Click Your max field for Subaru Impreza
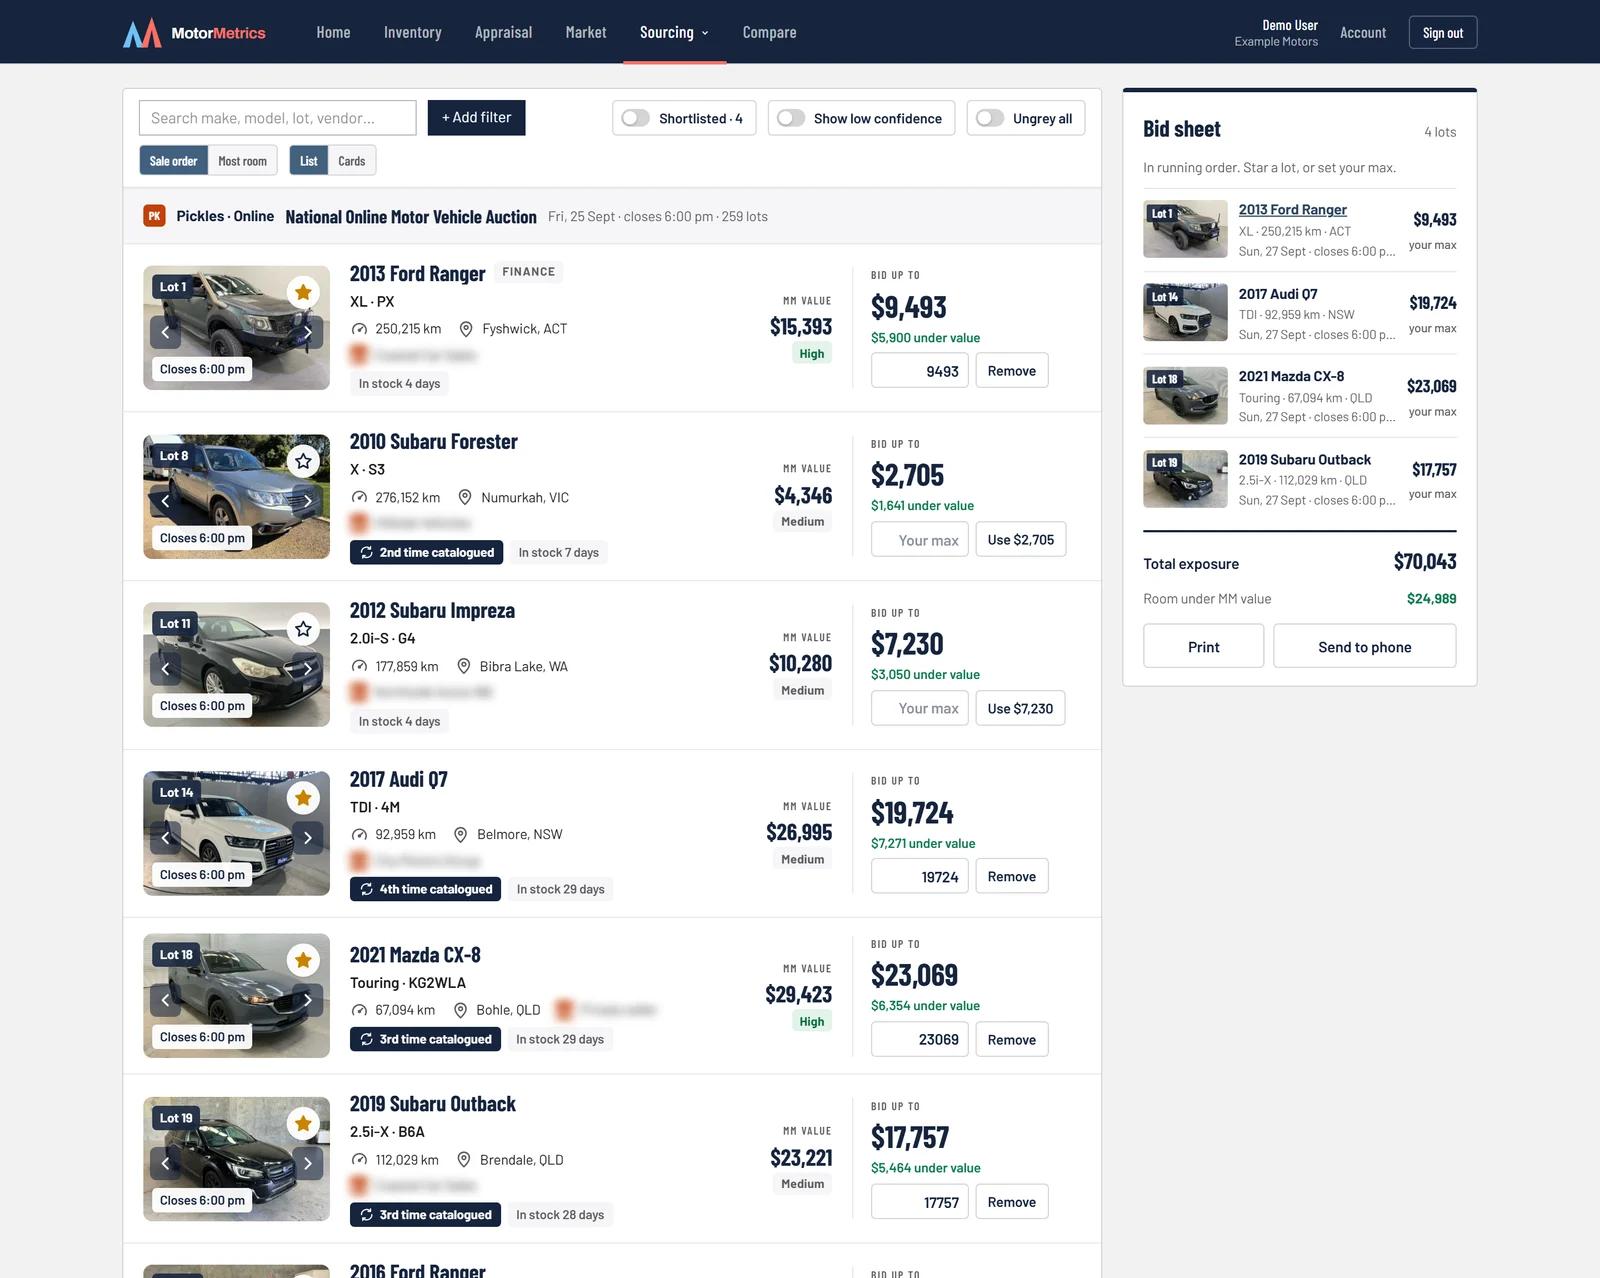This screenshot has height=1278, width=1600. [920, 709]
